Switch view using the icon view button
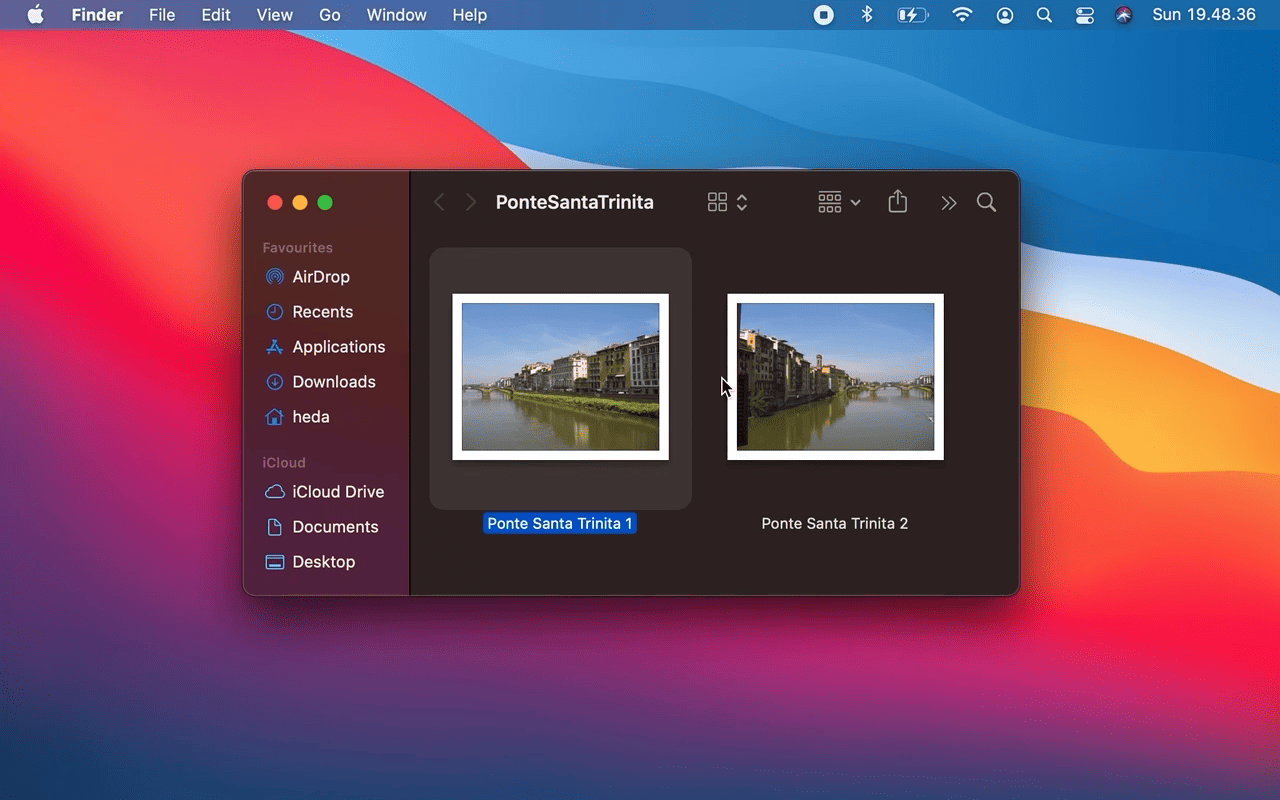The image size is (1280, 800). tap(717, 202)
